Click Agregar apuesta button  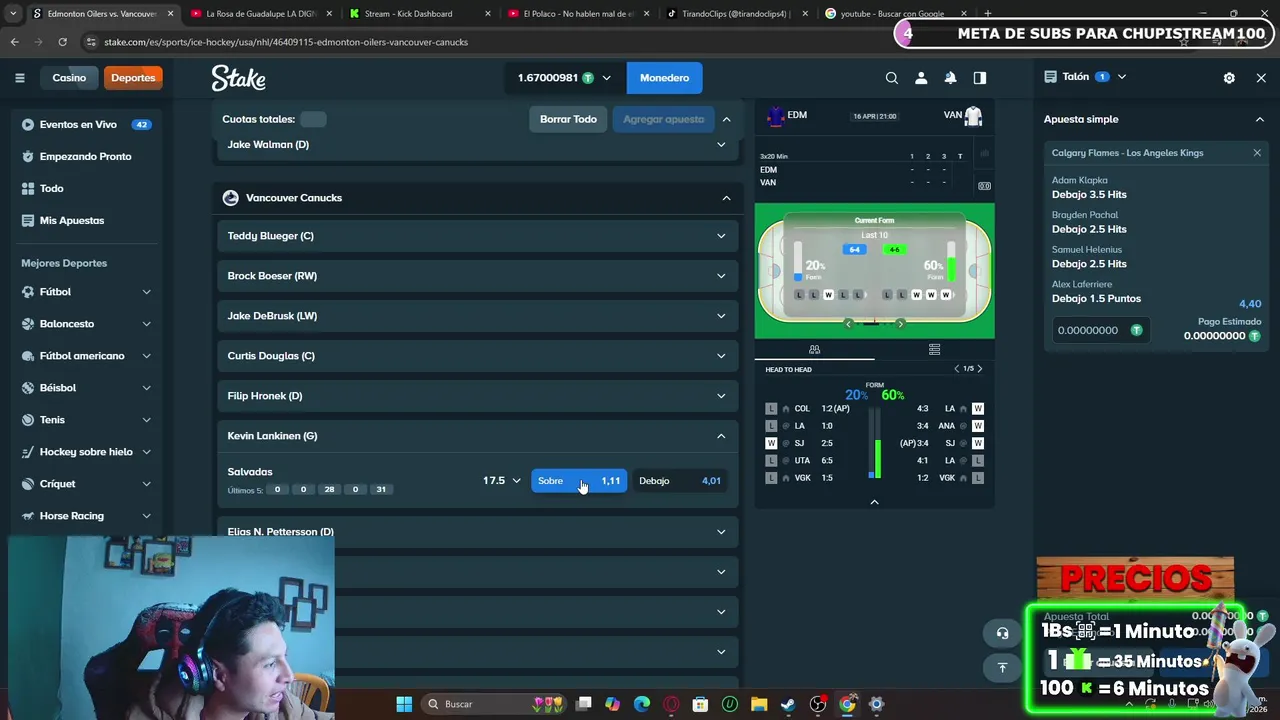pyautogui.click(x=664, y=119)
